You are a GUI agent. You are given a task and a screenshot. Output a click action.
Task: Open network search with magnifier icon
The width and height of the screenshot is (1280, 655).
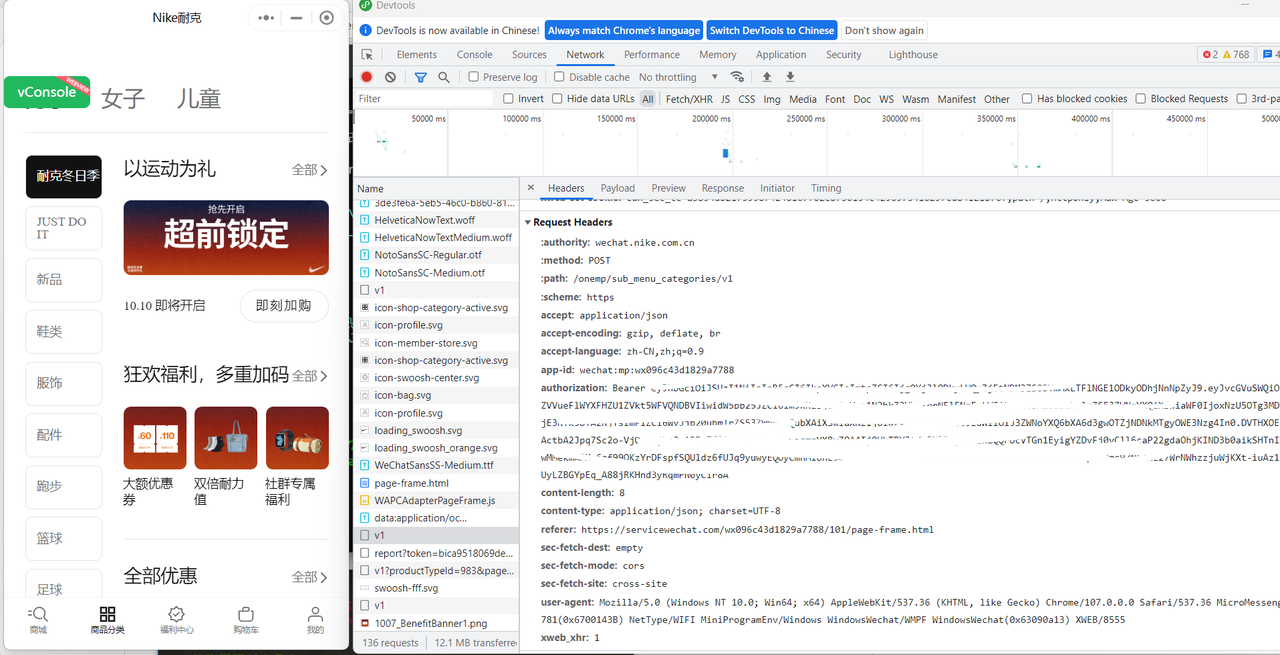point(444,77)
